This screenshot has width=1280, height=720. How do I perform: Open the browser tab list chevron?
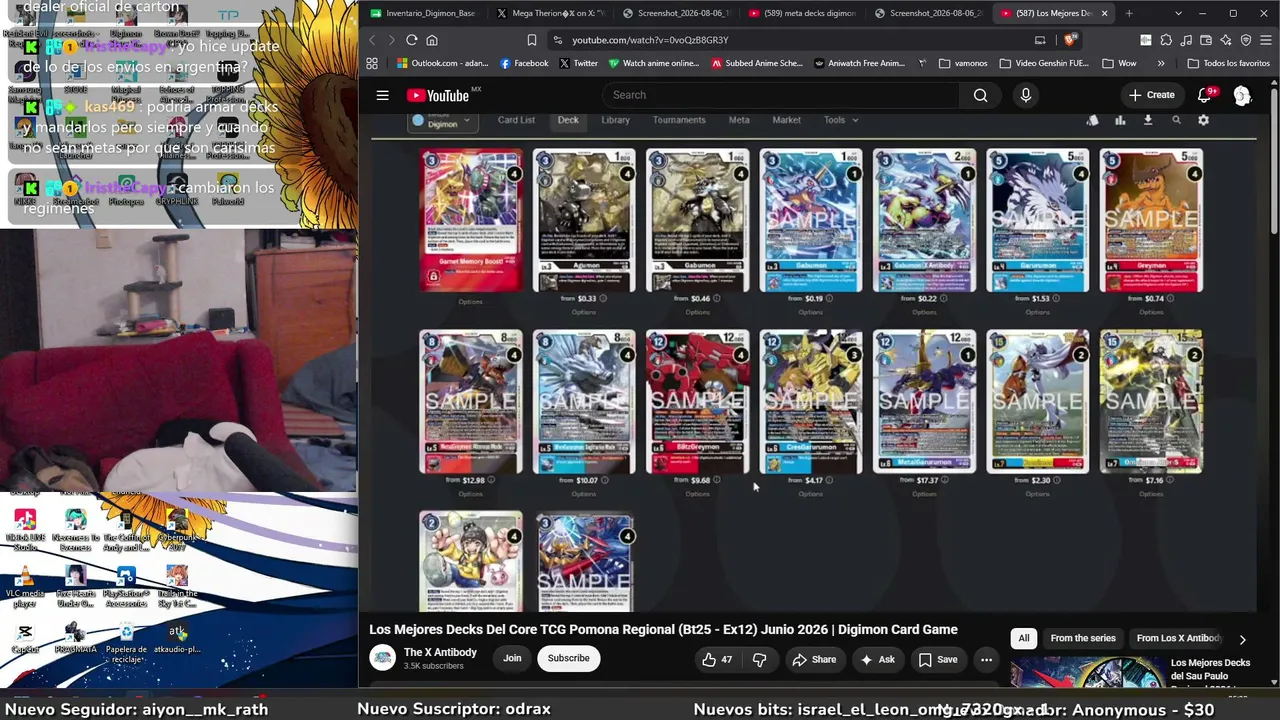(1178, 13)
